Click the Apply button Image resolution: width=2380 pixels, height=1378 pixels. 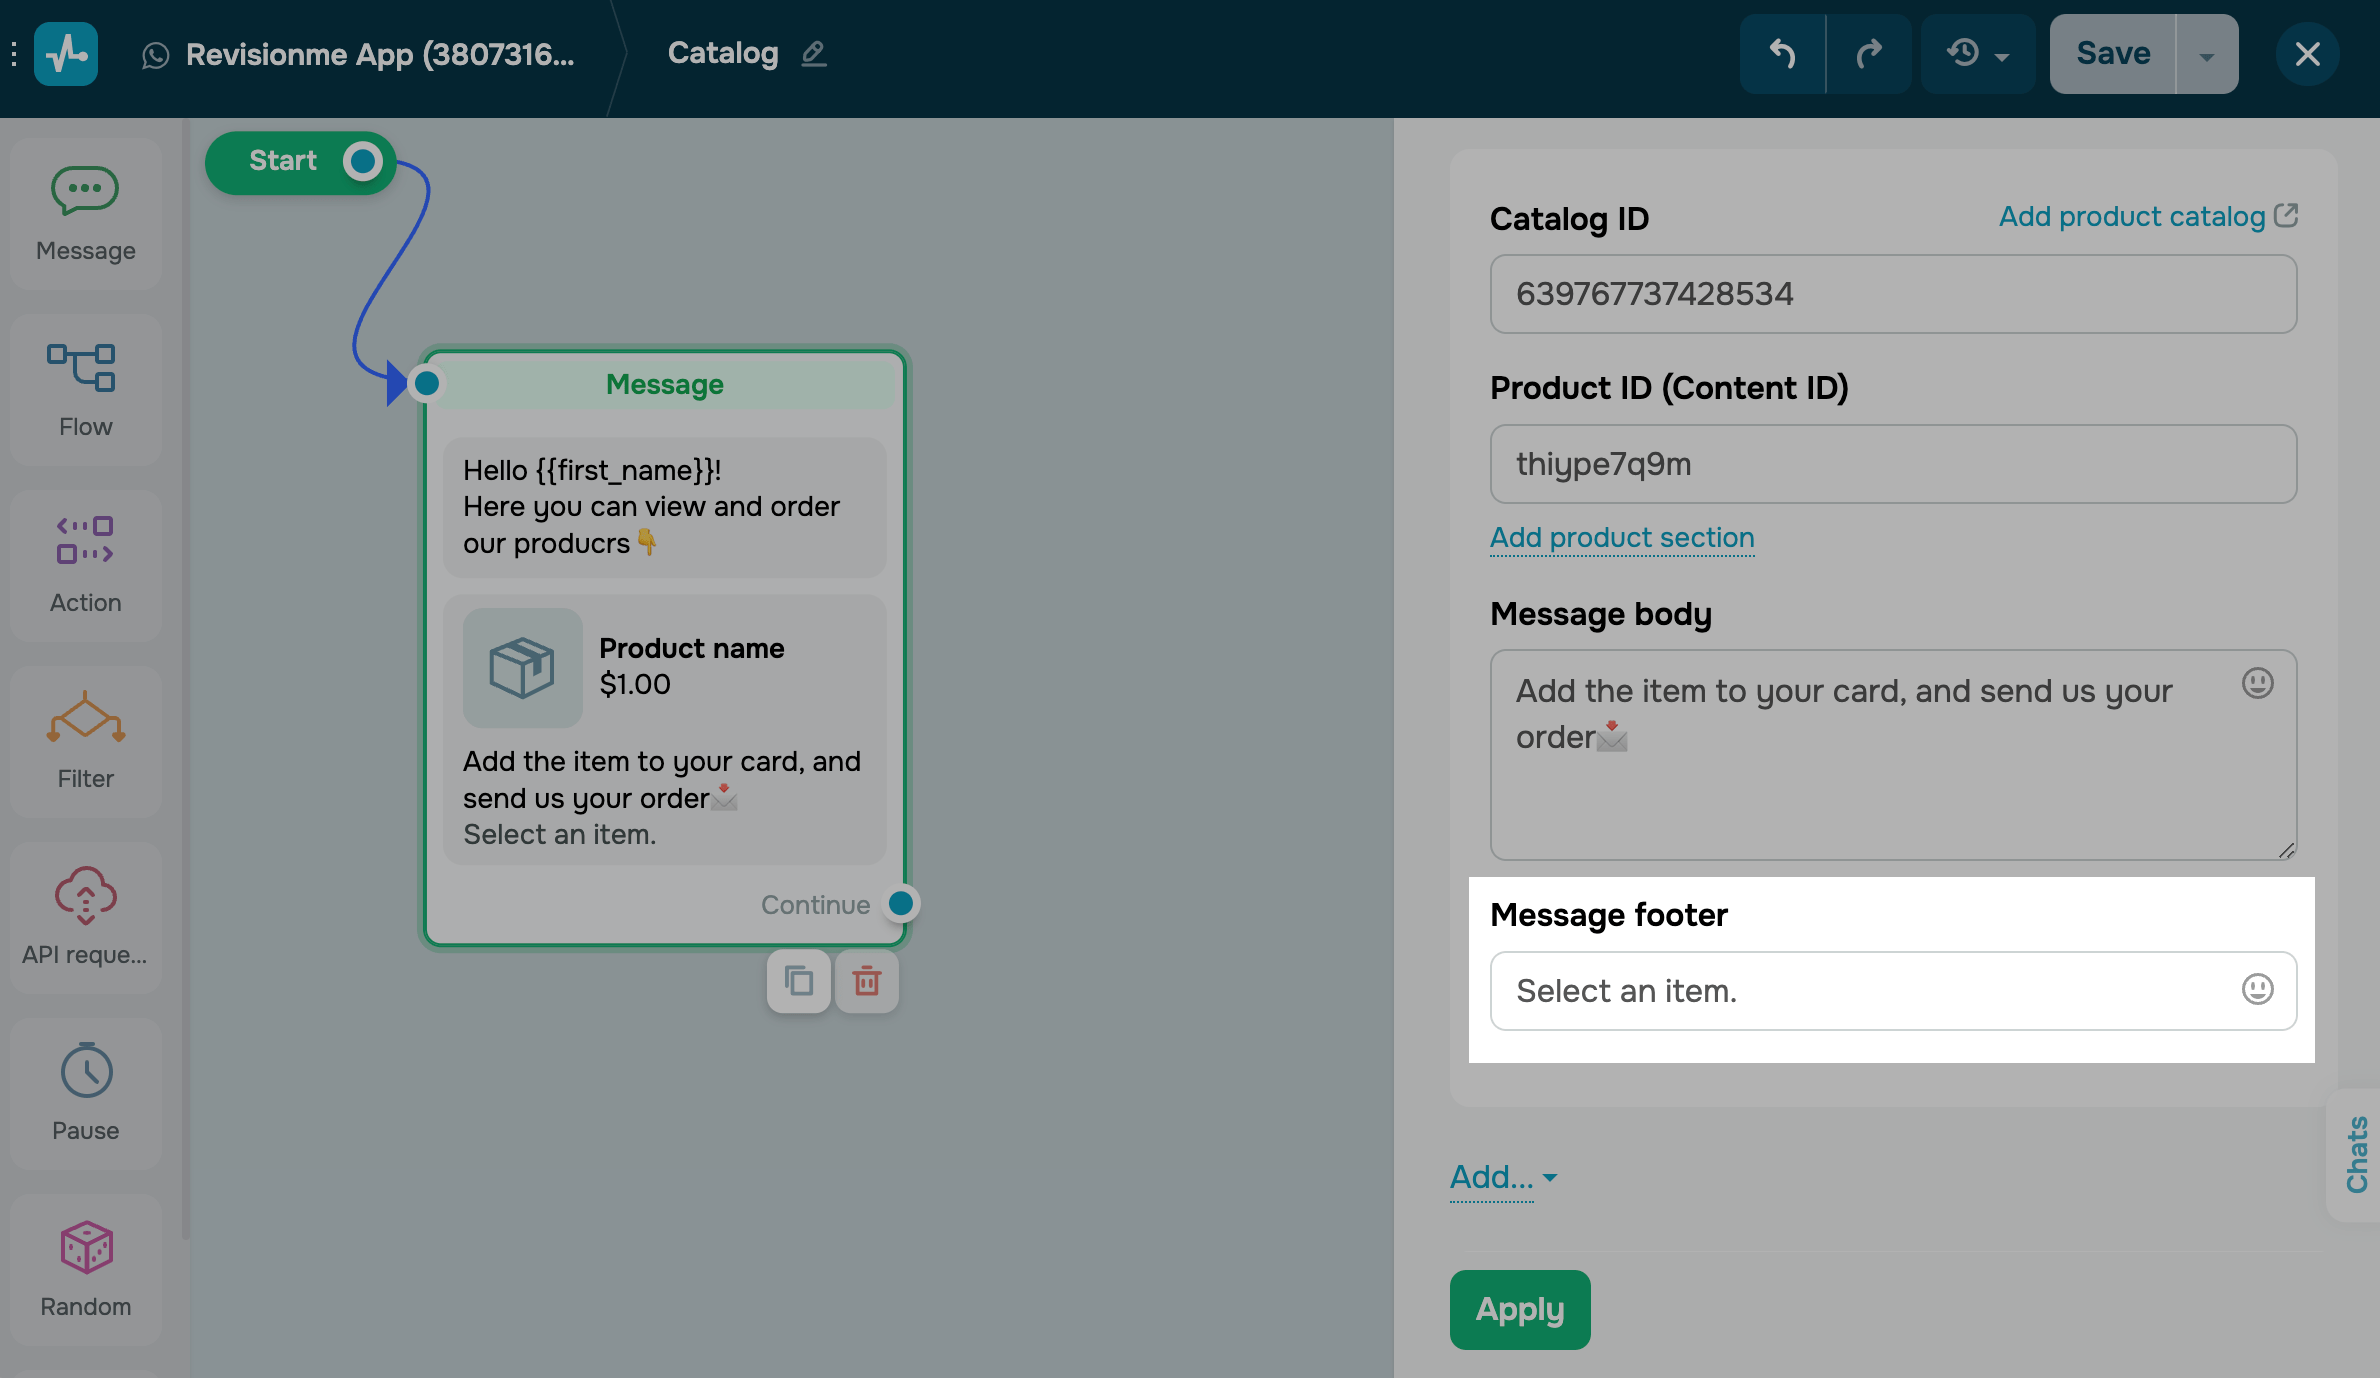(x=1520, y=1309)
